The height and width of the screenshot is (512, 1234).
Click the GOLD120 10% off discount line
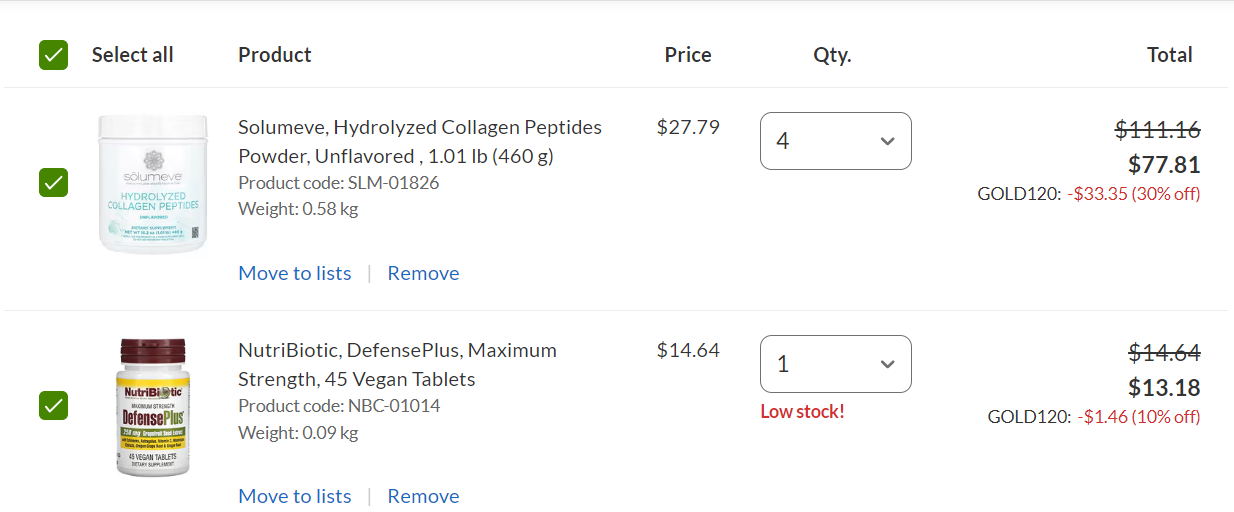click(1093, 417)
